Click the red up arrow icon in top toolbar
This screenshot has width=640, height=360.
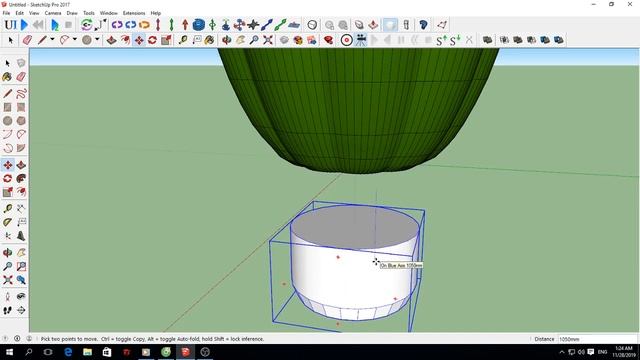click(185, 25)
